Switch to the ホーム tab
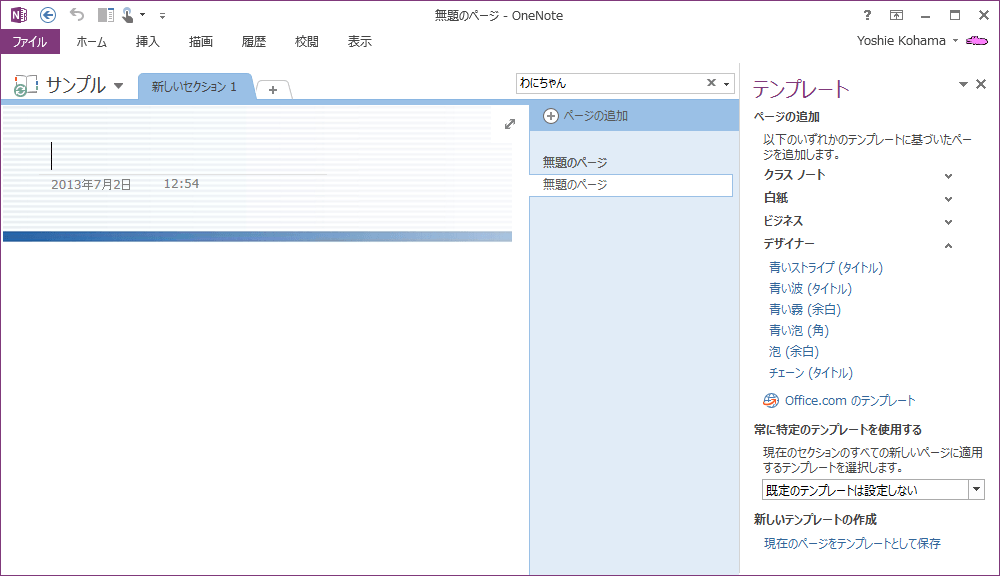1000x576 pixels. (x=91, y=41)
